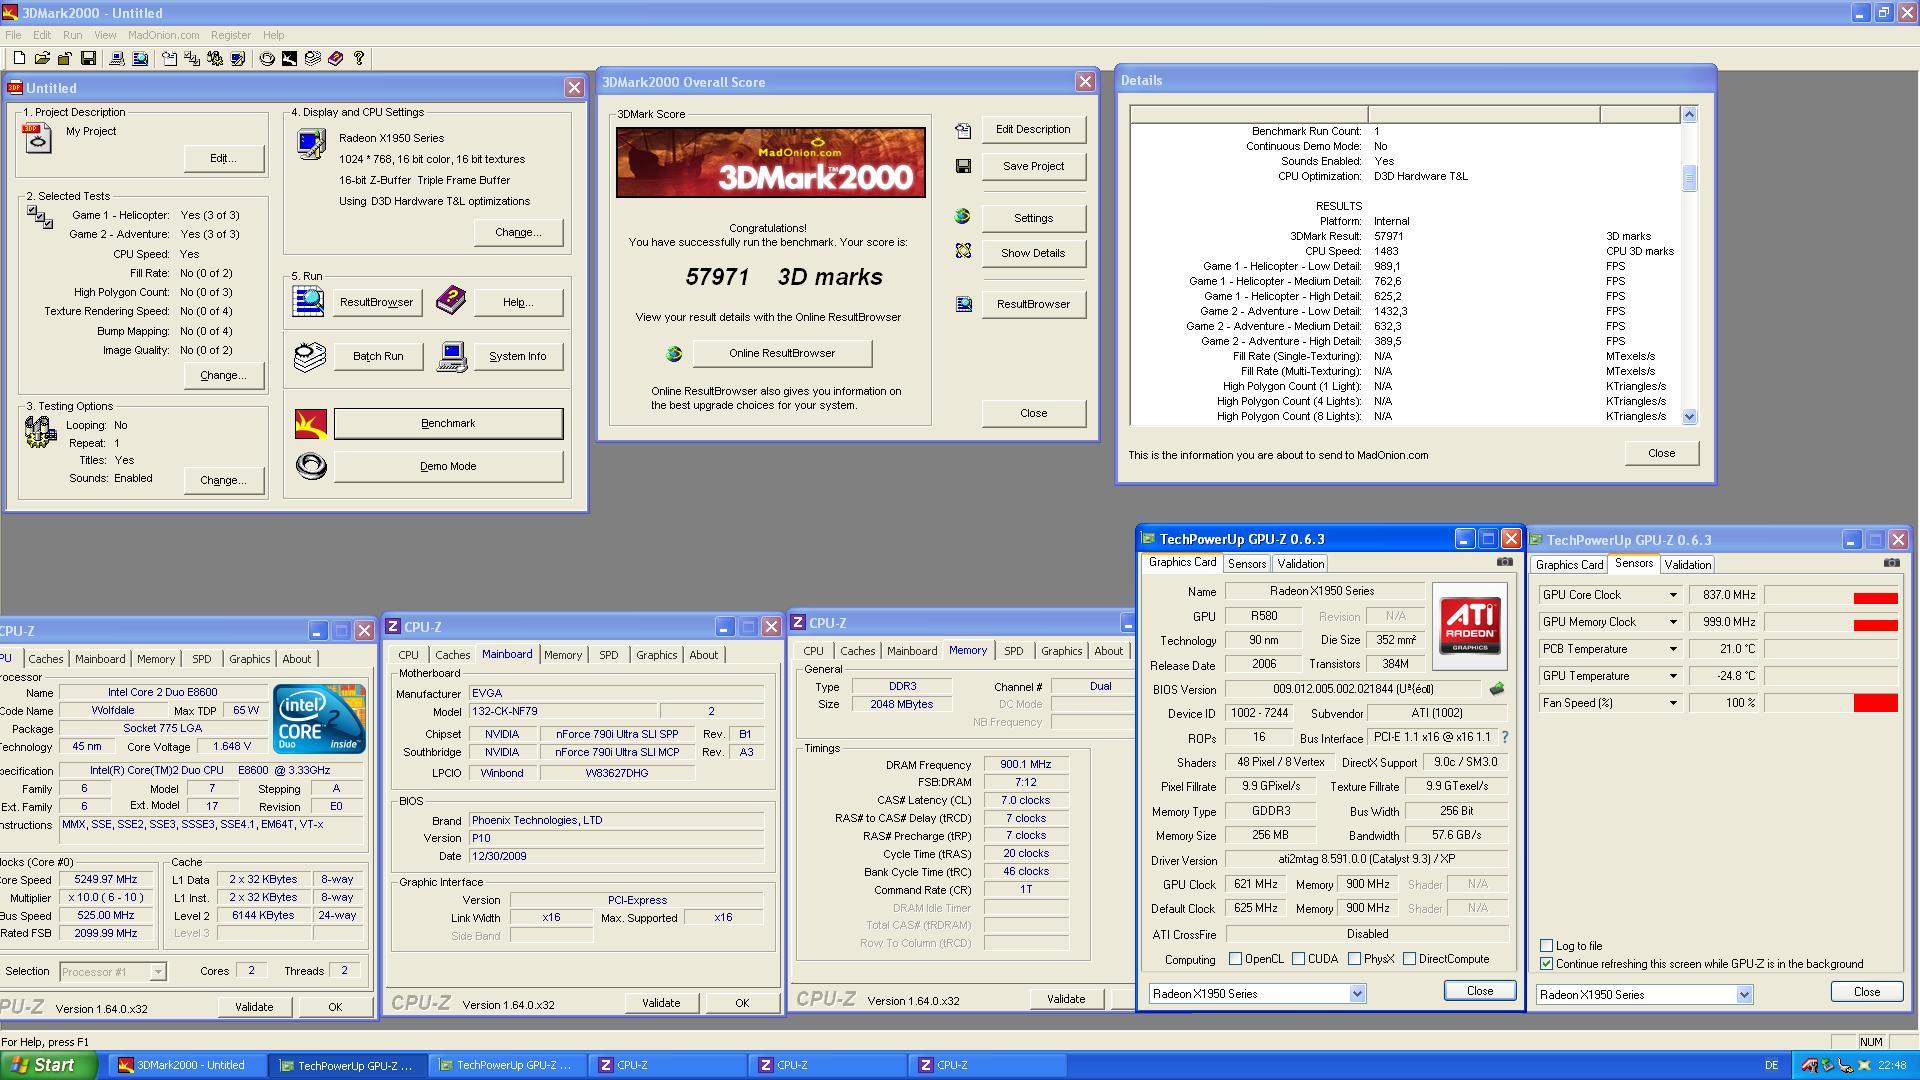Click the GPU Core Clock red sensor graph
The height and width of the screenshot is (1080, 1920).
point(1831,595)
